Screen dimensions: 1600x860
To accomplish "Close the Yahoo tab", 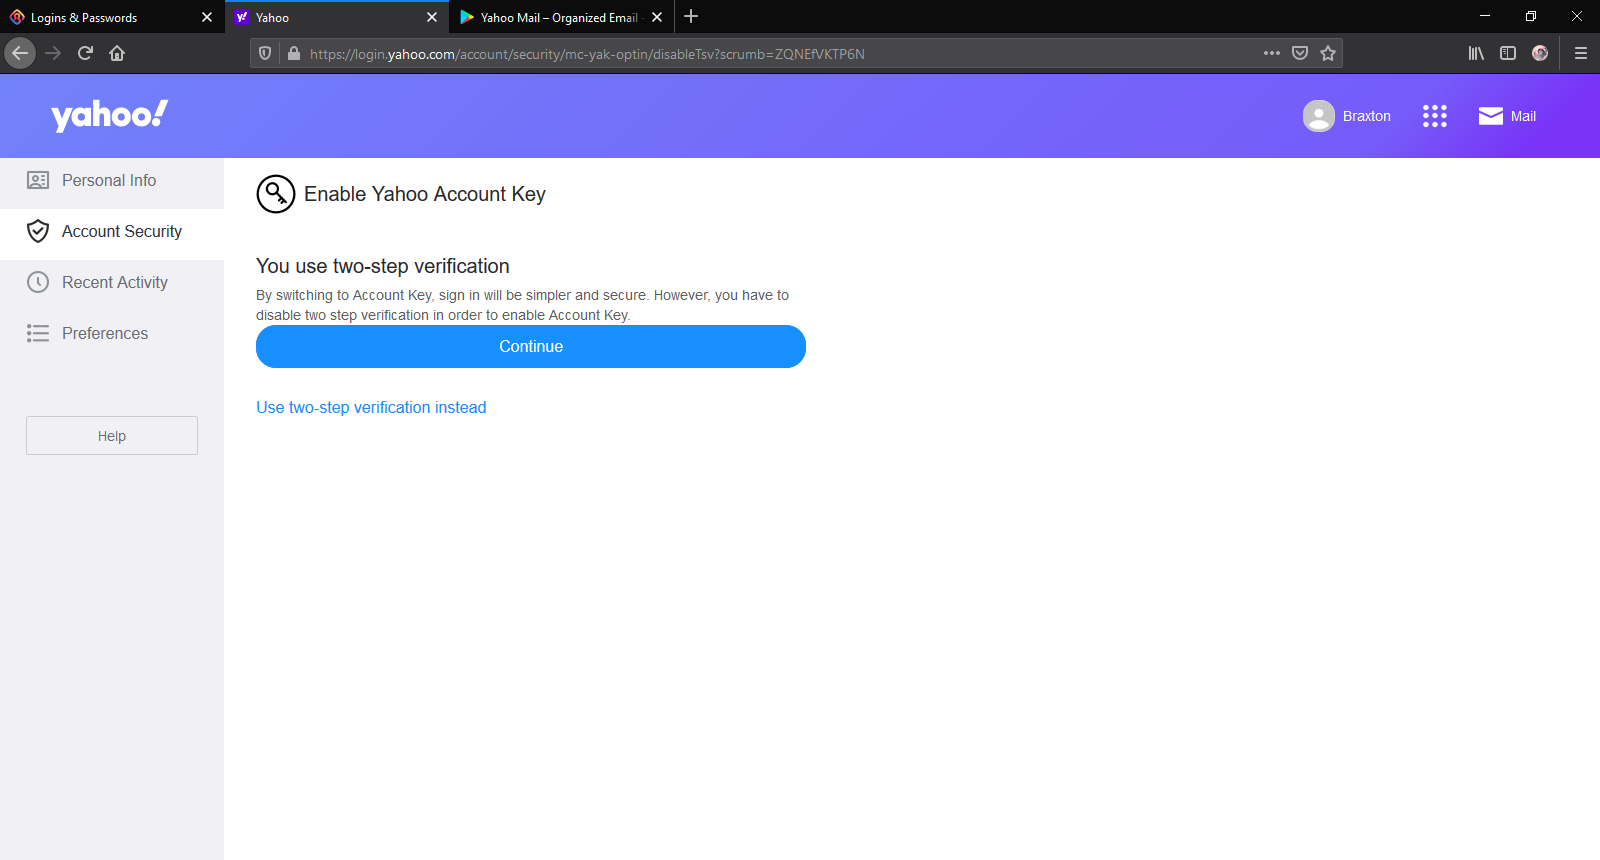I will click(432, 17).
